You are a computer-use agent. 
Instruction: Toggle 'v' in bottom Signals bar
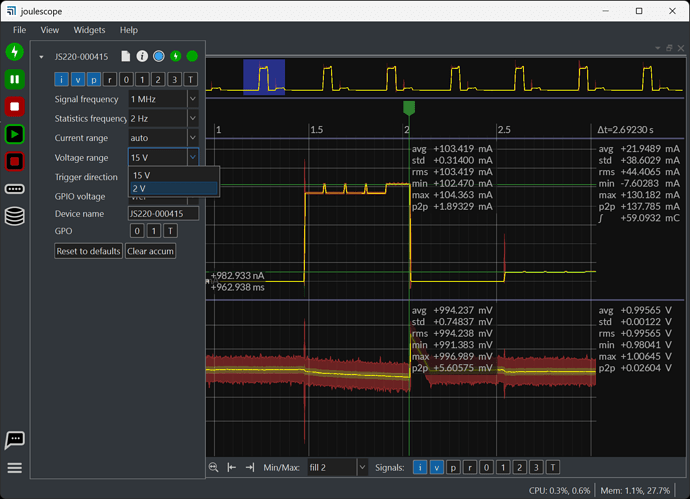pos(437,467)
